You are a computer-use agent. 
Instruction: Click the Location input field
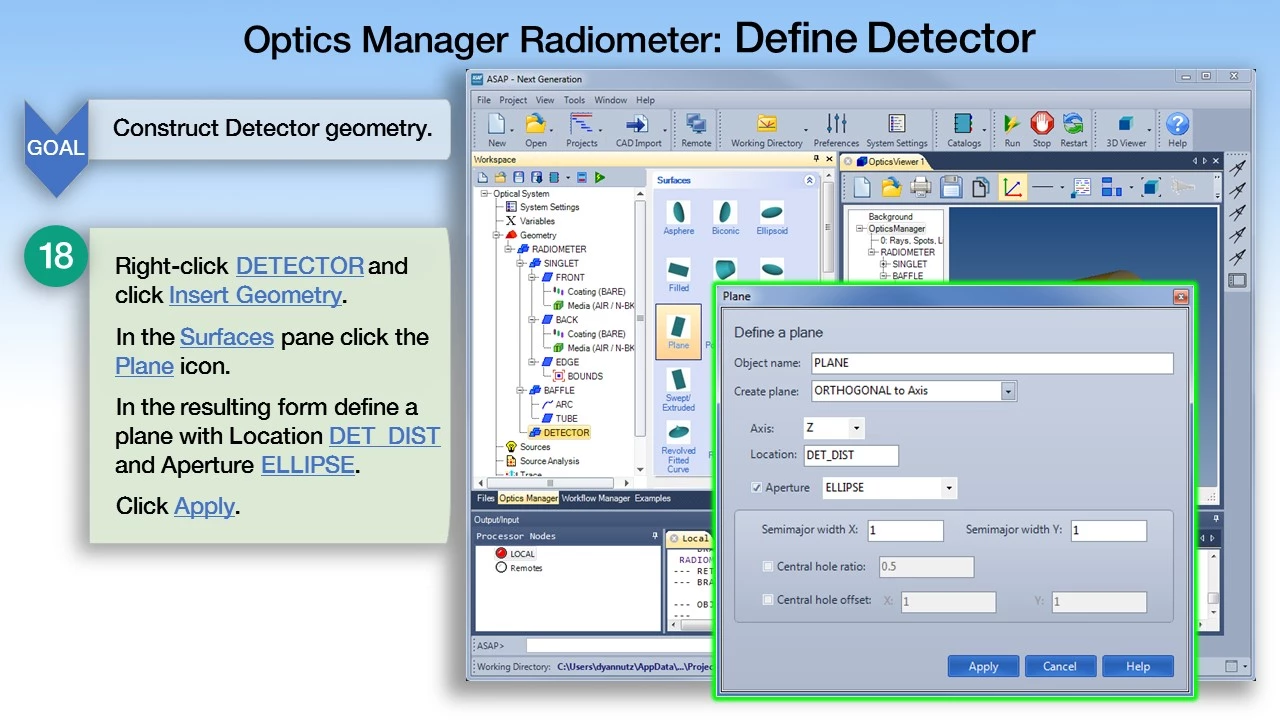tap(851, 456)
